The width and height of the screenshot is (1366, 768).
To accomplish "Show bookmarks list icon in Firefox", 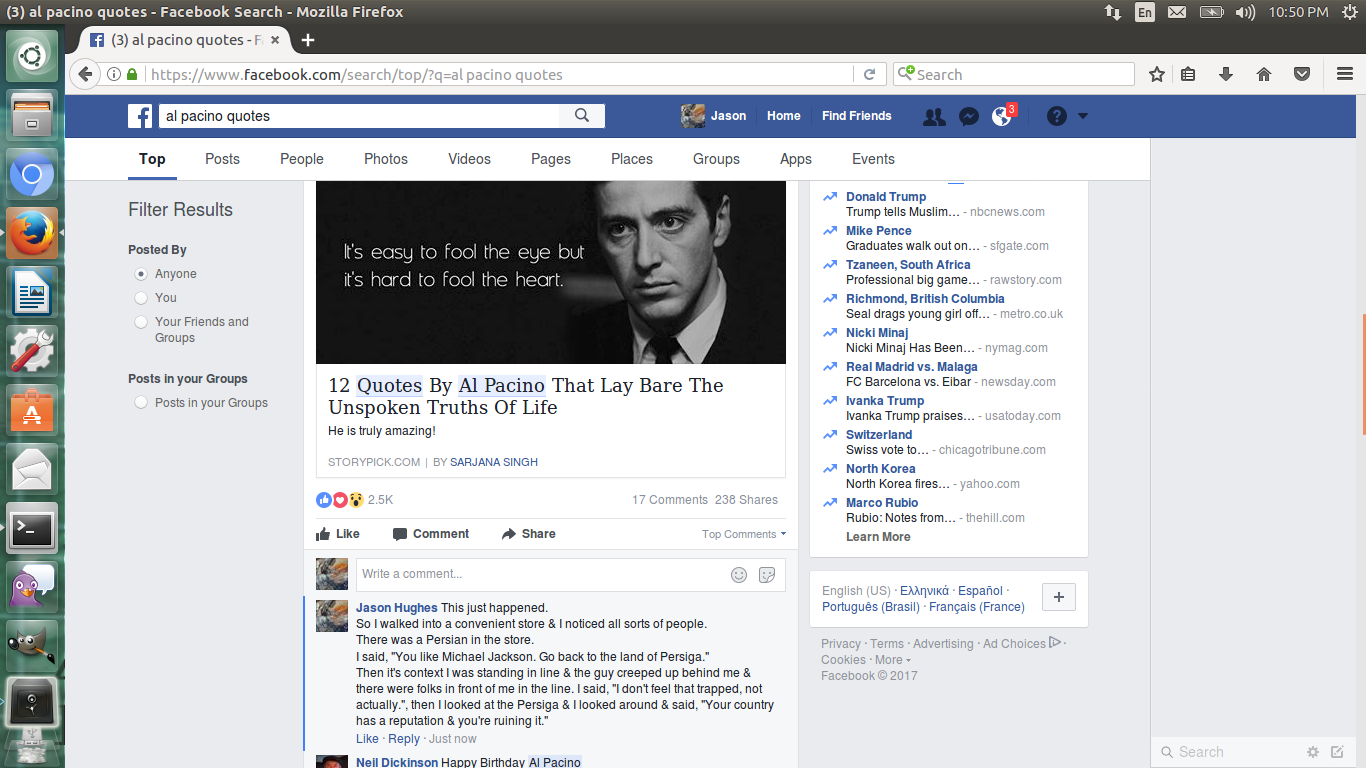I will point(1188,74).
